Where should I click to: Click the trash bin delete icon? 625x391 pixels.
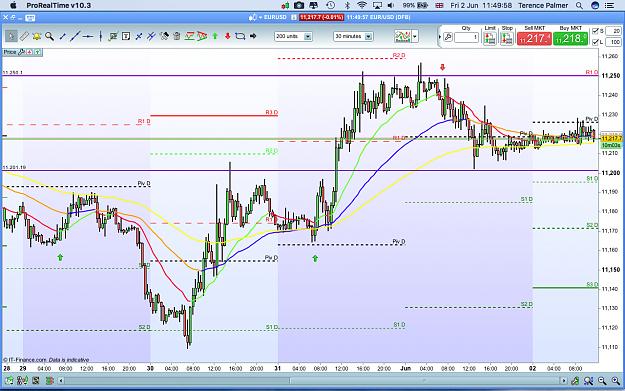[177, 36]
